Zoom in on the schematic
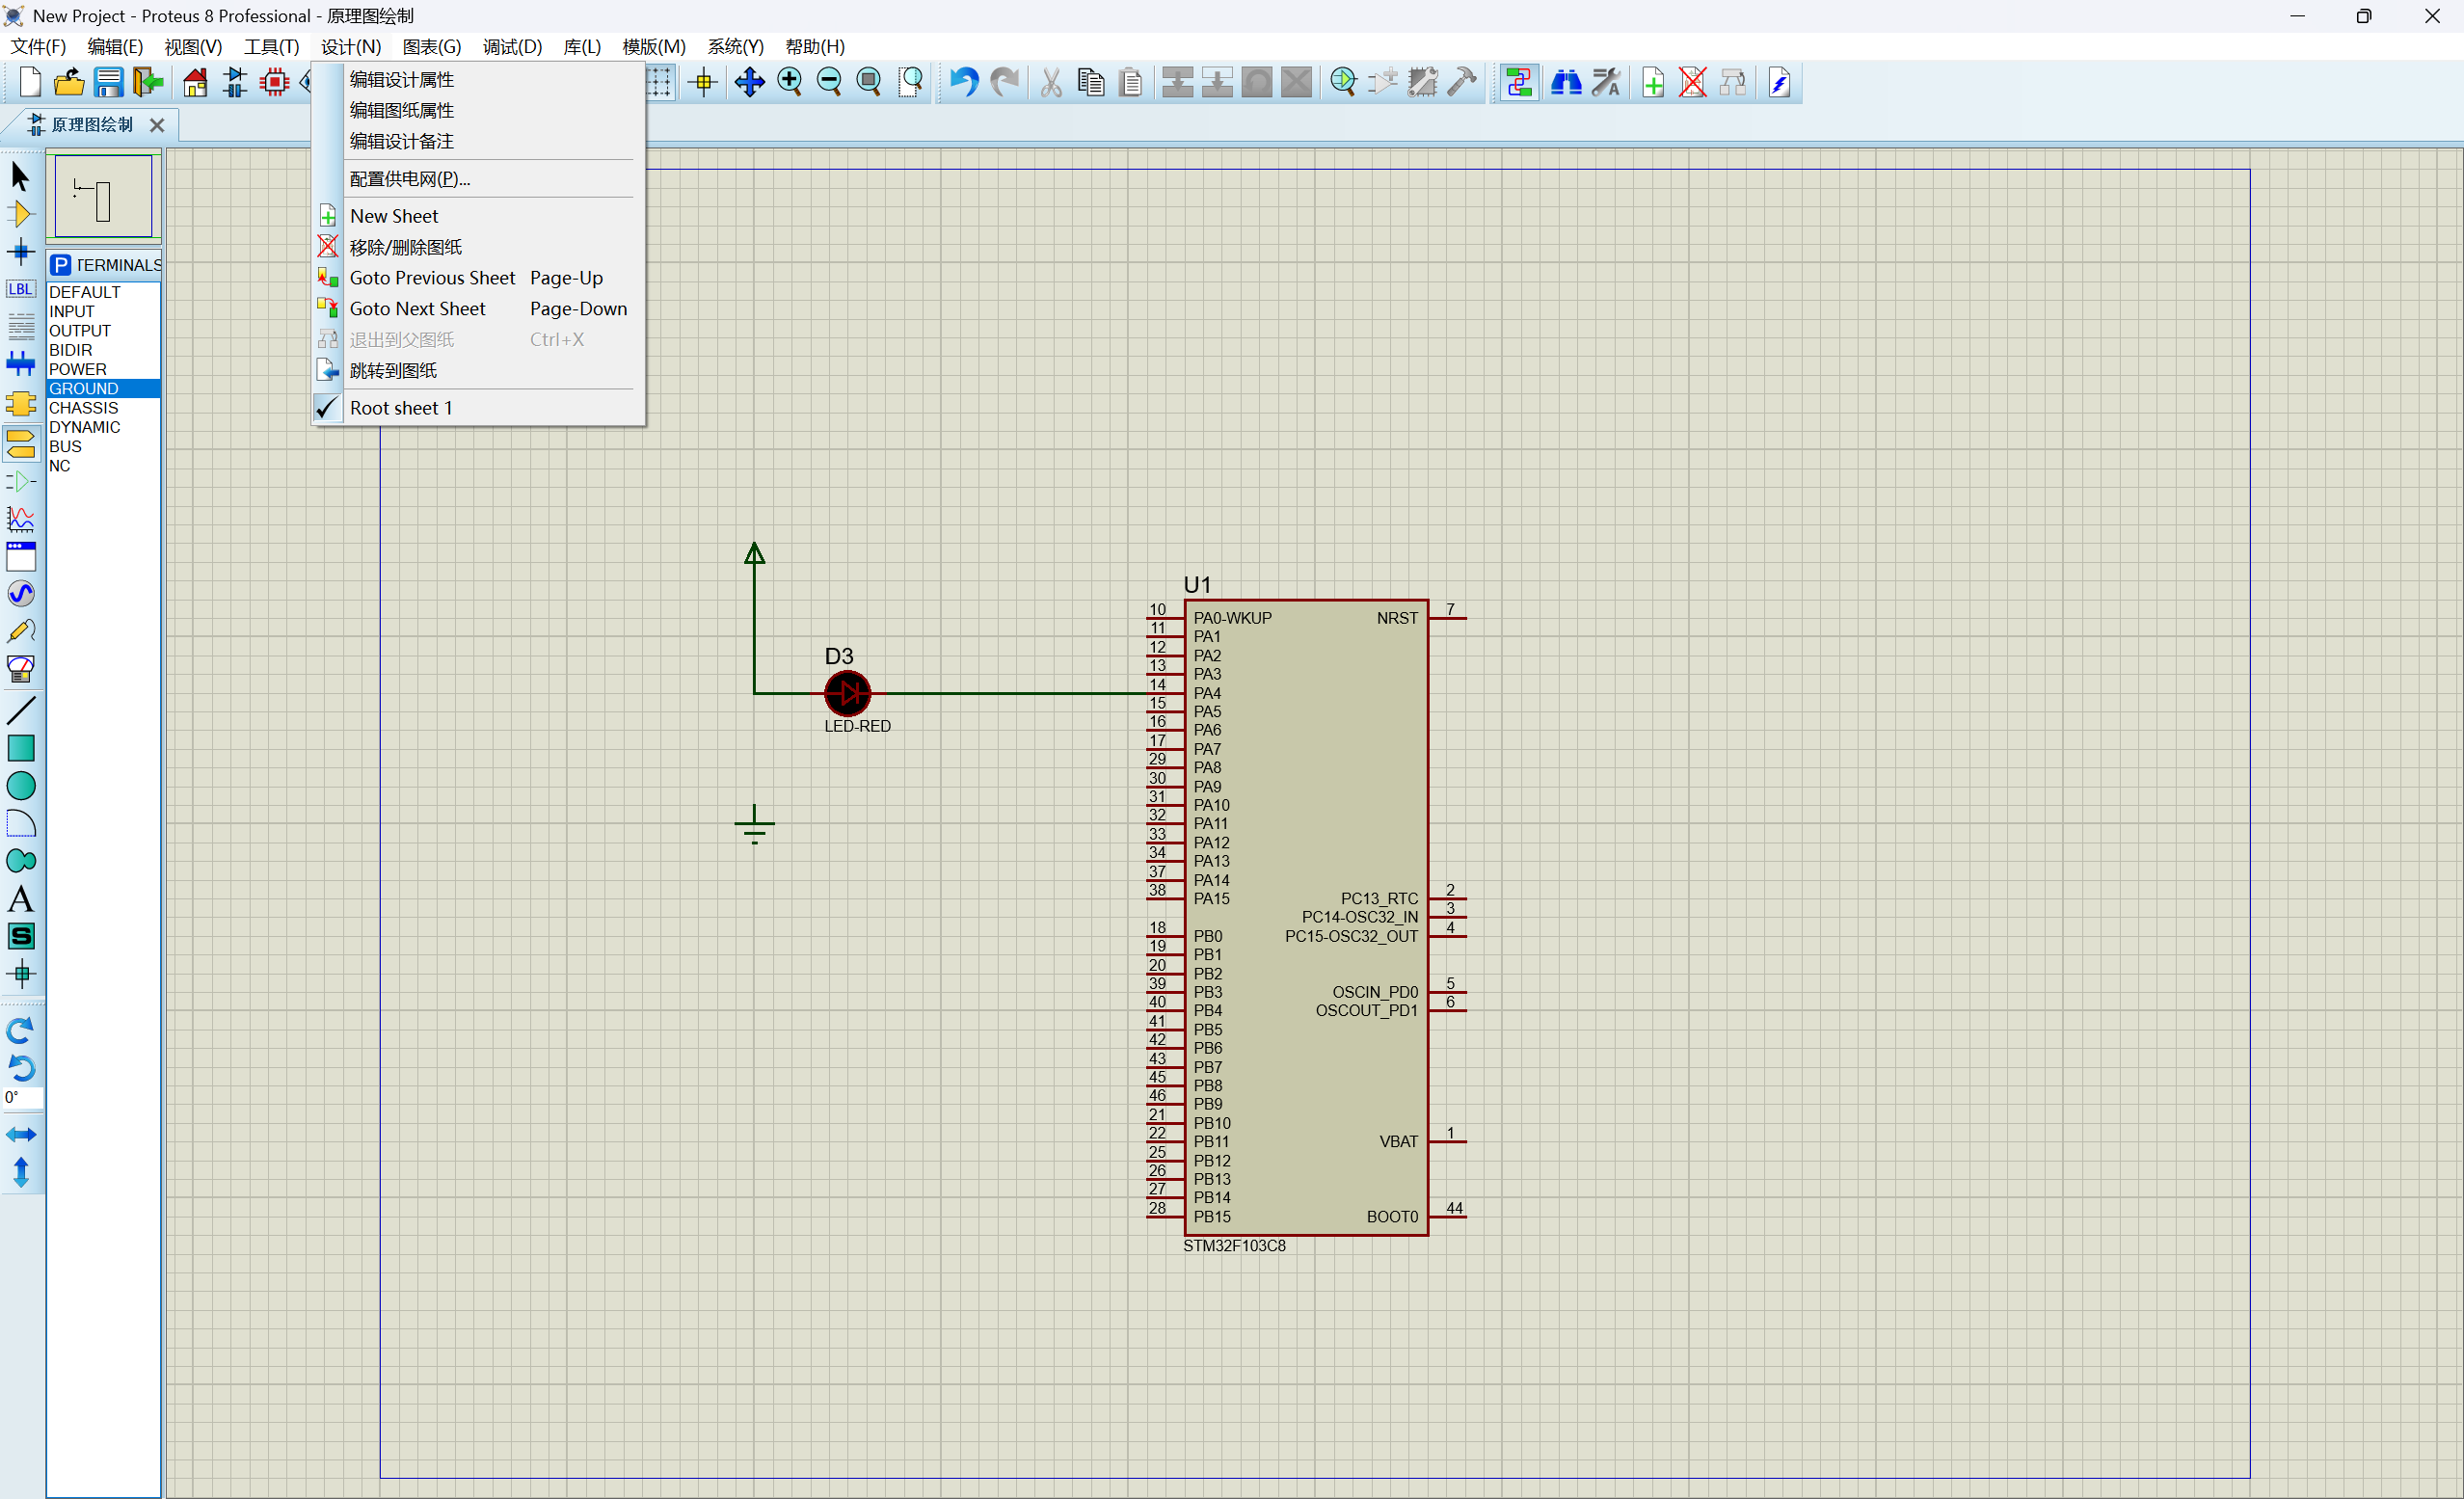 coord(790,82)
